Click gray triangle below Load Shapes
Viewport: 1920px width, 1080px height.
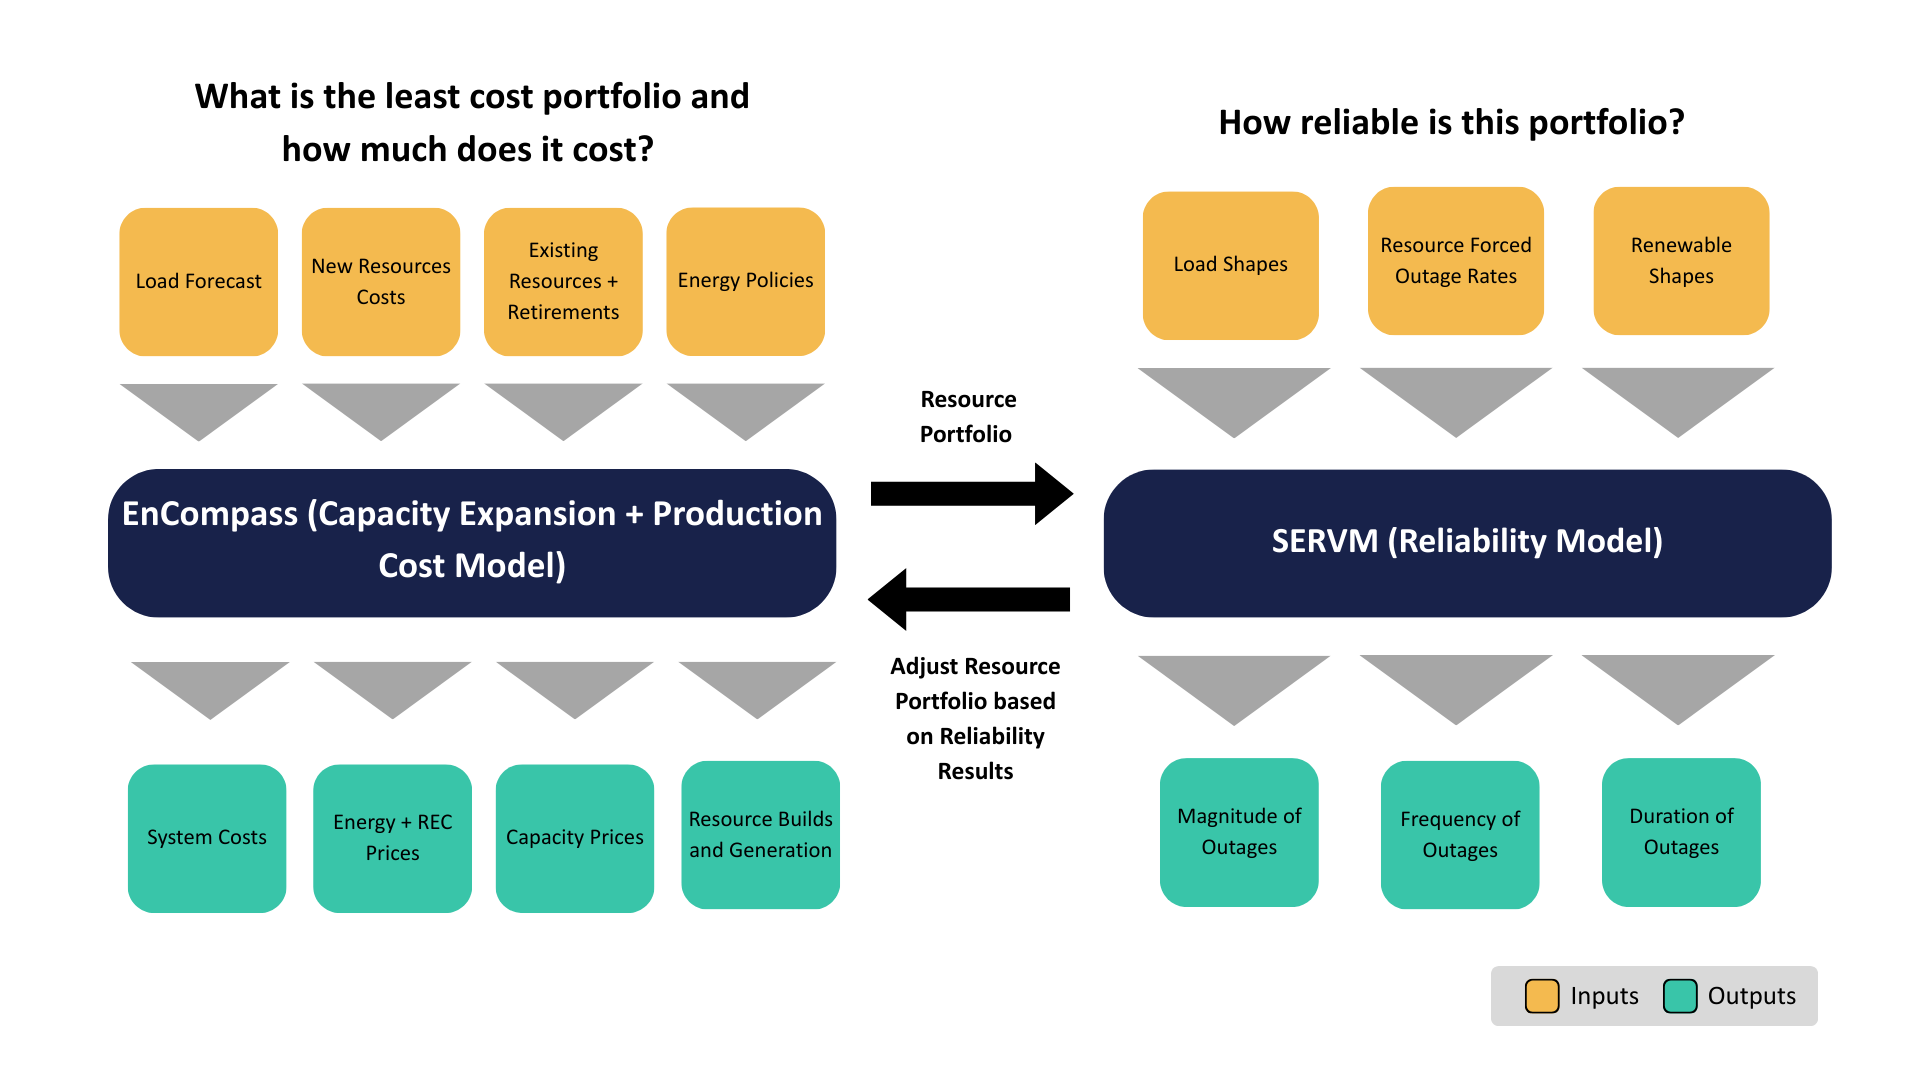pyautogui.click(x=1234, y=395)
